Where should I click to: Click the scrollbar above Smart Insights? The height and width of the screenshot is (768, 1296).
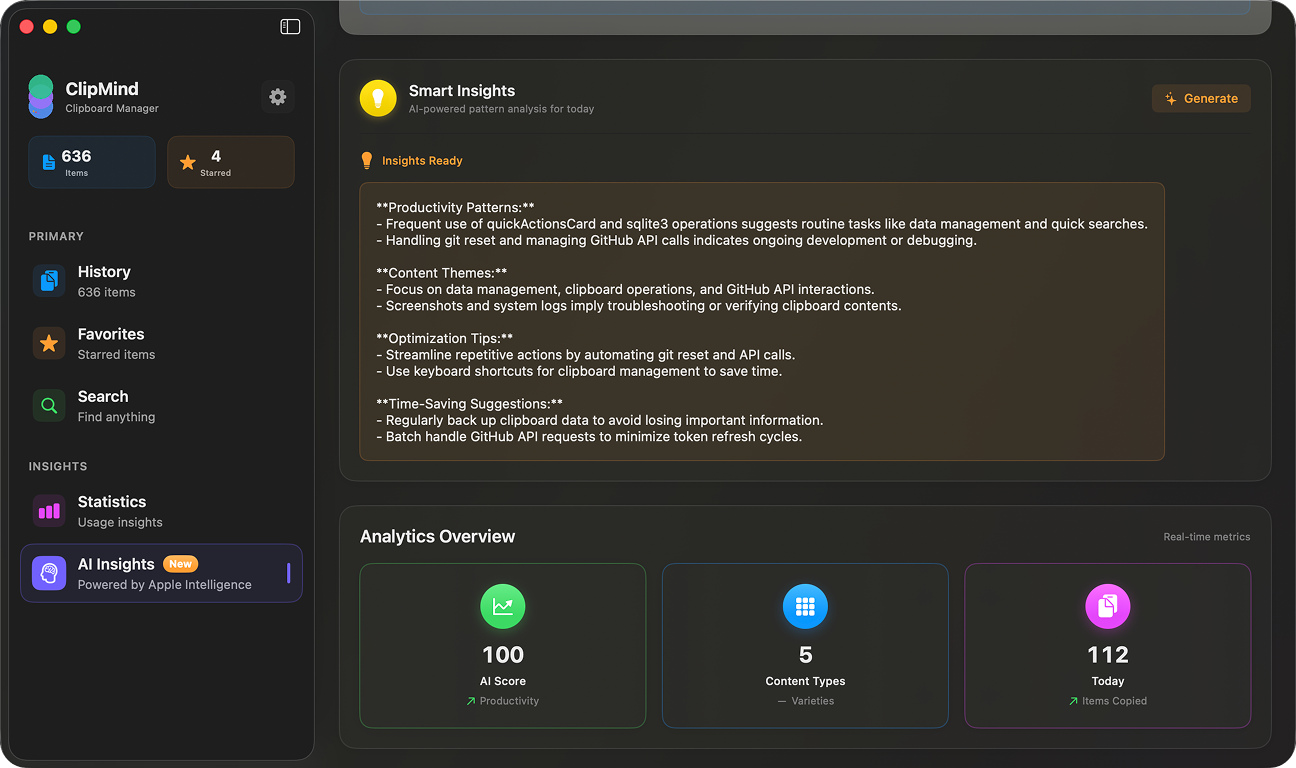tap(805, 8)
